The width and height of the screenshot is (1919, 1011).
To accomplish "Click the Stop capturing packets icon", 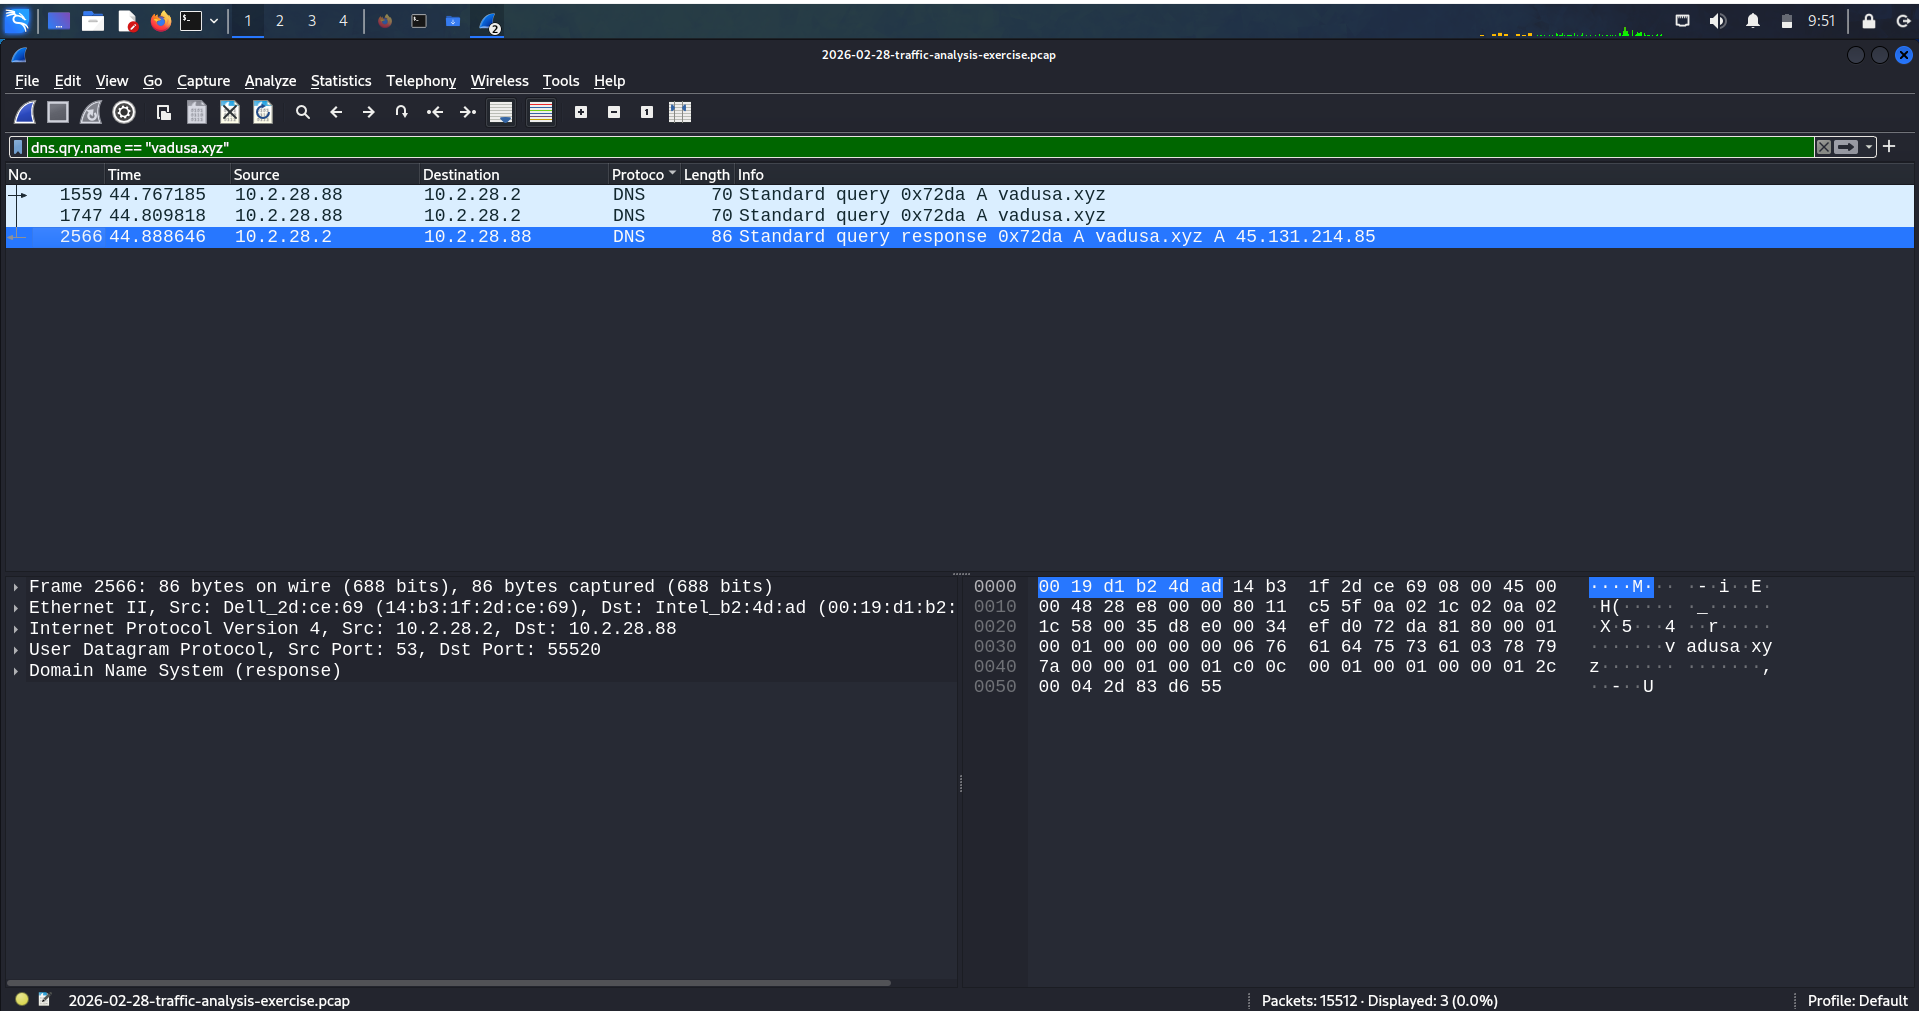I will point(57,112).
